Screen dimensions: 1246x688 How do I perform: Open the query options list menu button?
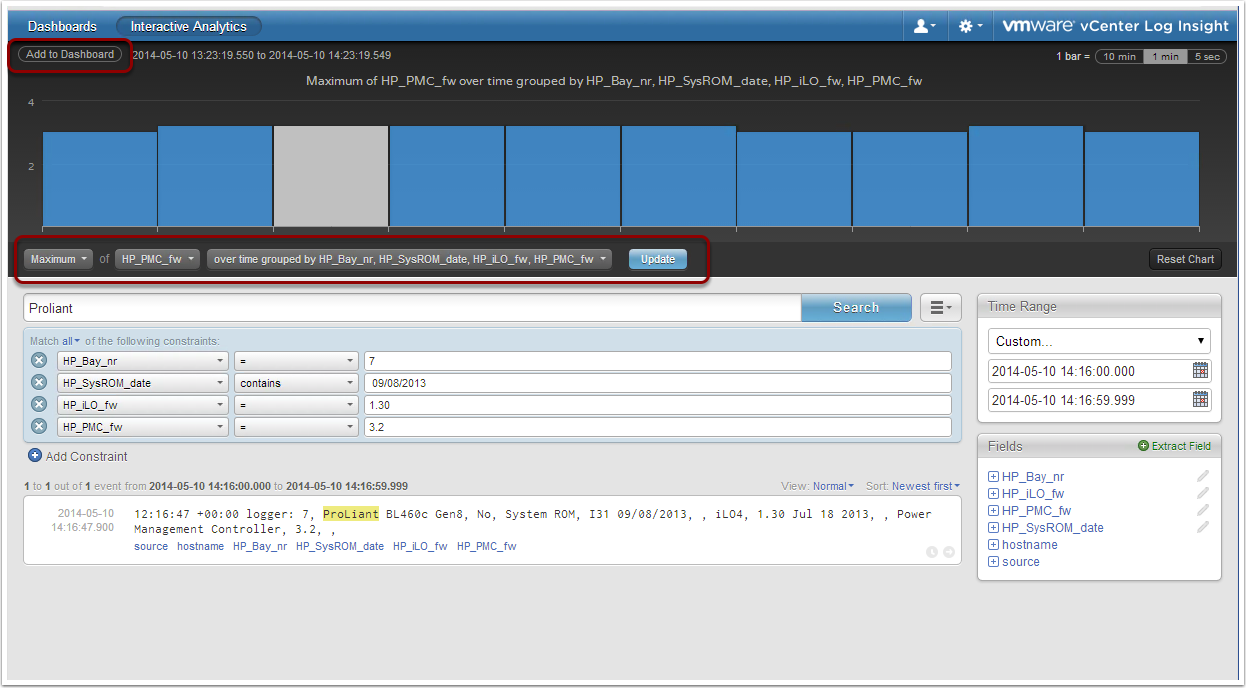click(940, 307)
